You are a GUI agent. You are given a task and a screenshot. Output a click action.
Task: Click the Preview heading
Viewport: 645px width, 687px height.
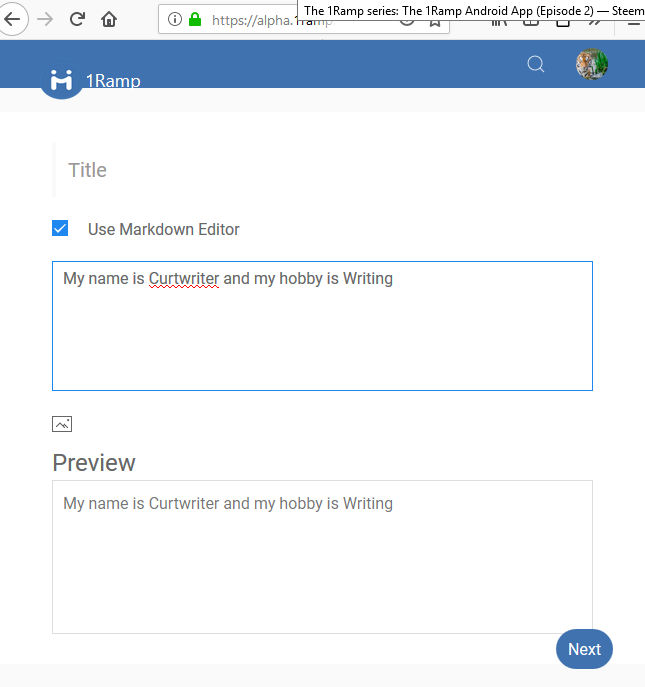tap(94, 463)
